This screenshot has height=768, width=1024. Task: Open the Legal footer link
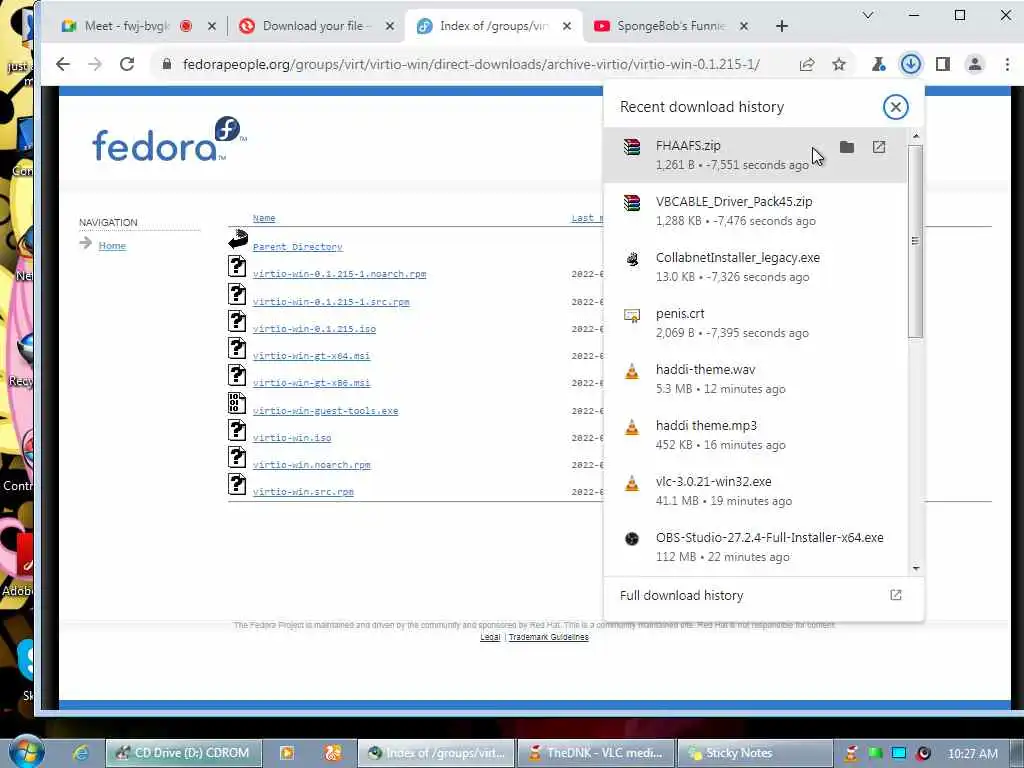pos(490,637)
